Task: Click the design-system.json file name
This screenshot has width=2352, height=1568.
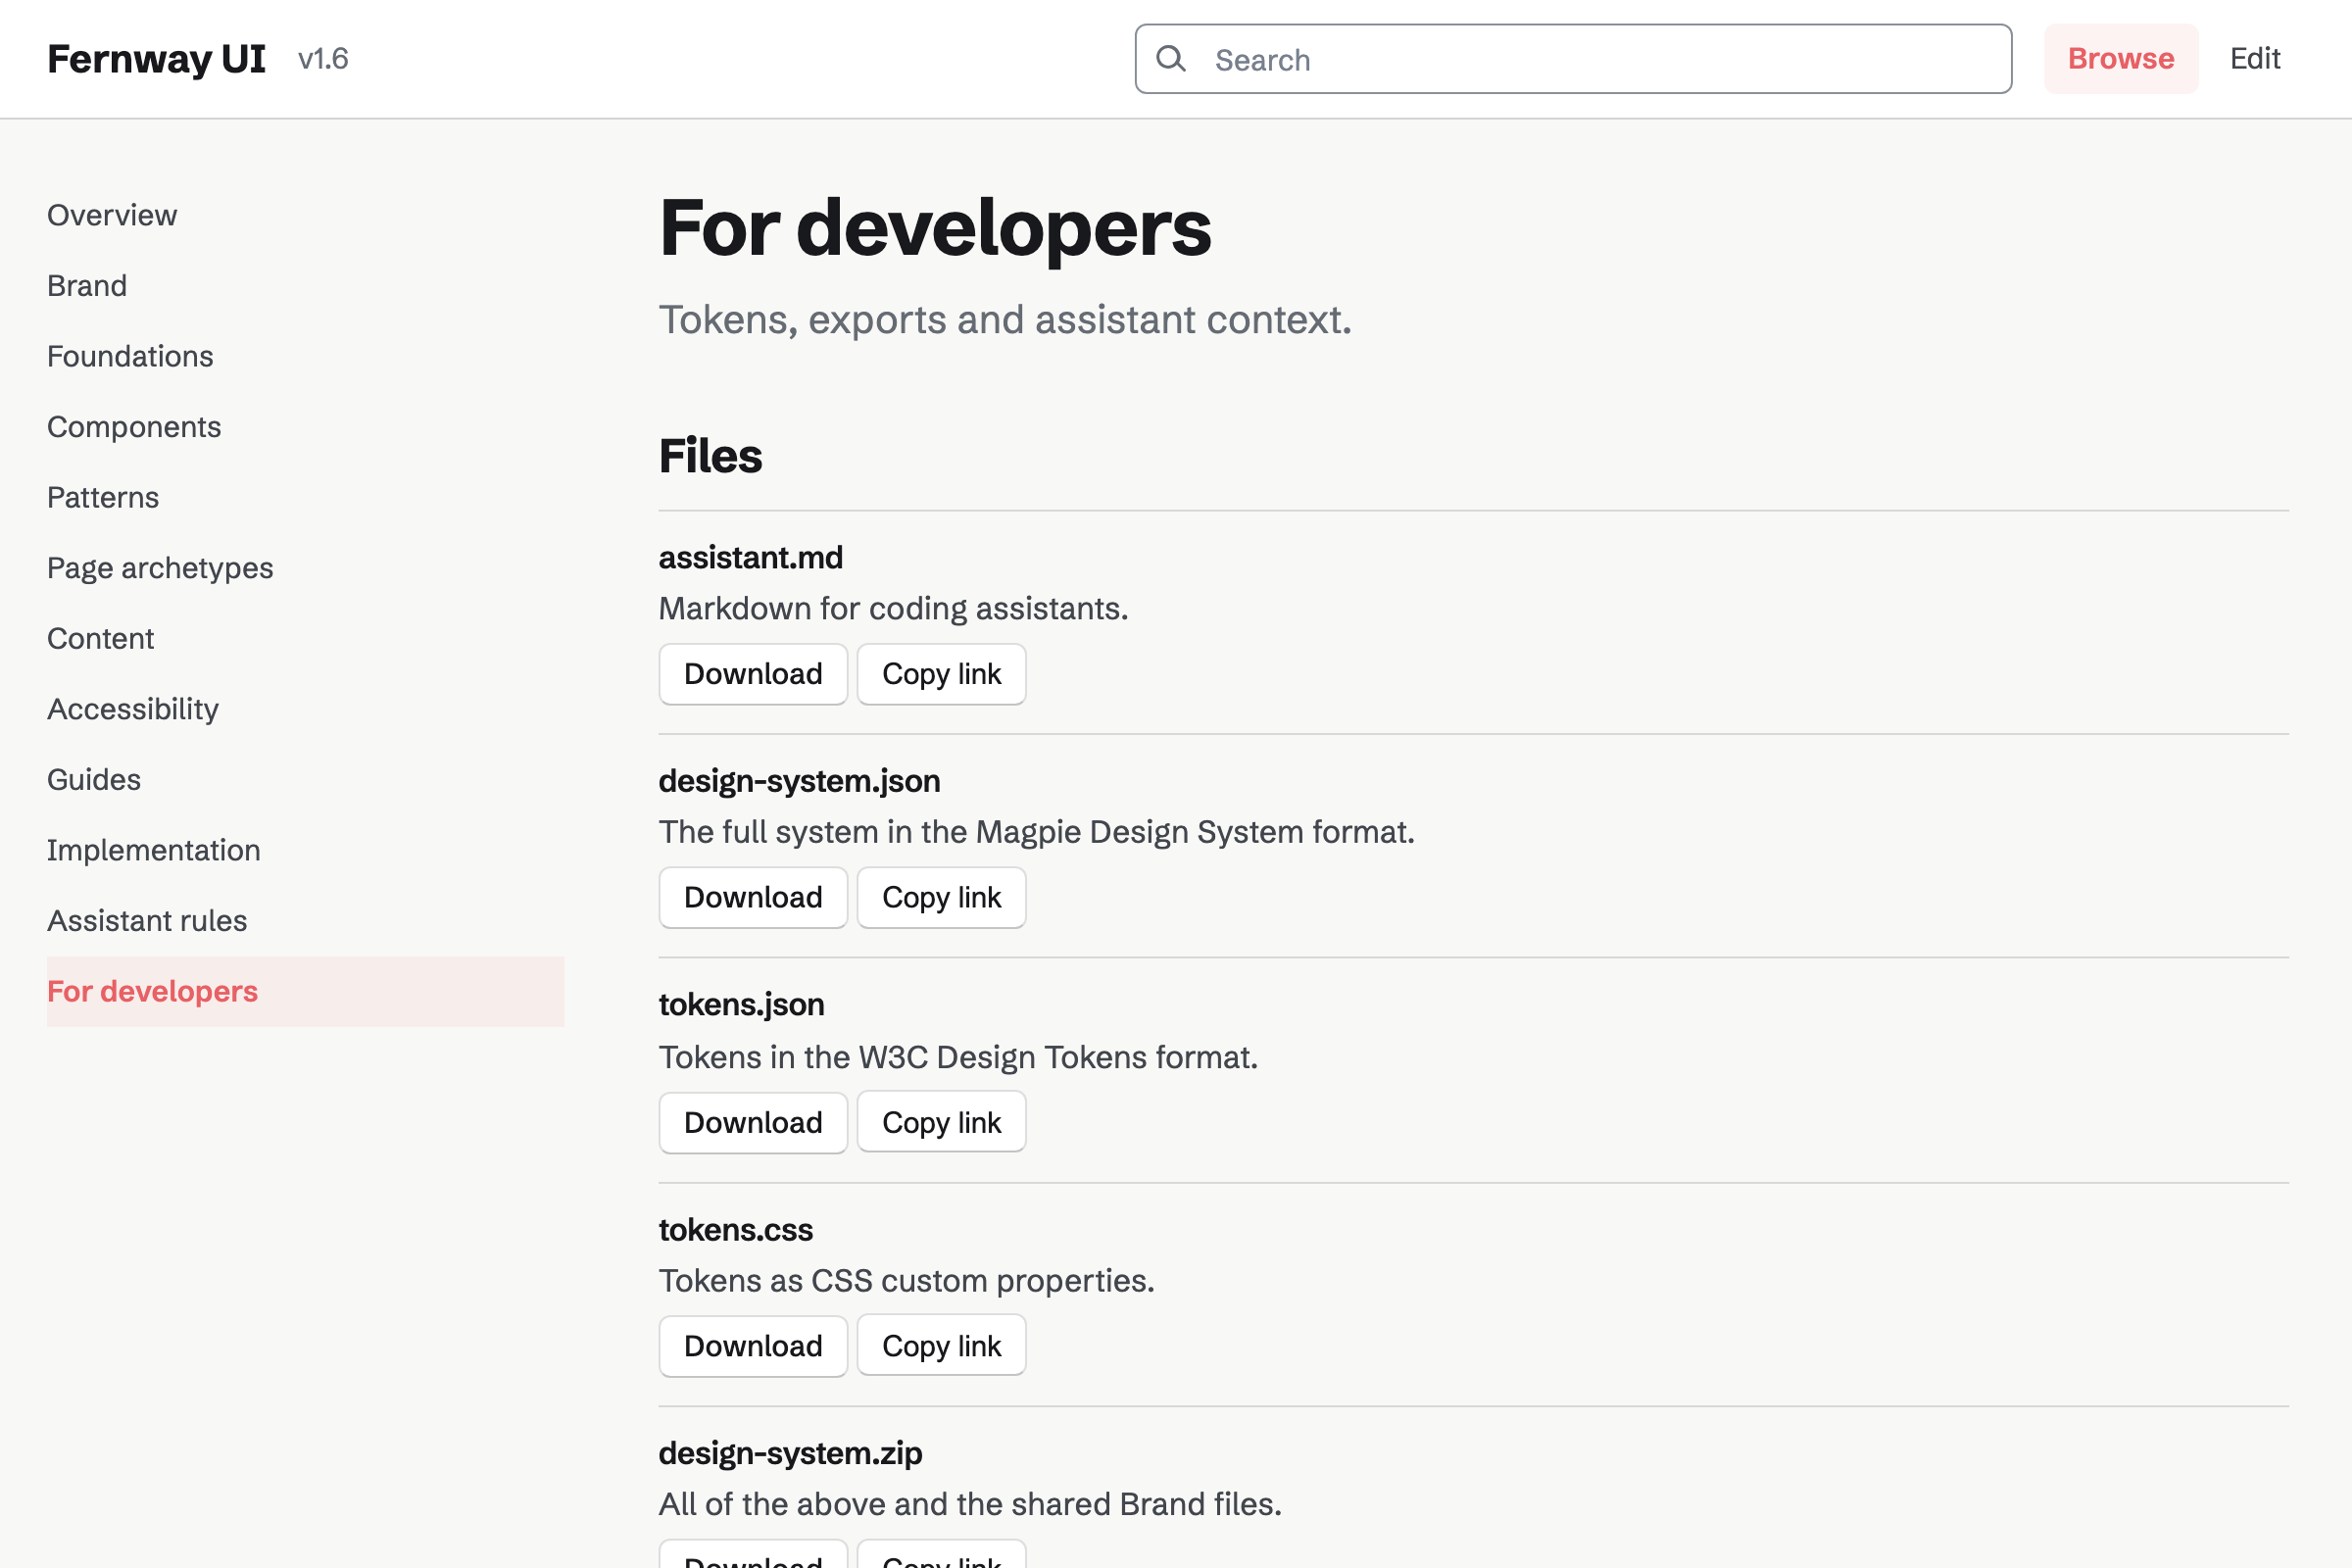Action: 799,781
